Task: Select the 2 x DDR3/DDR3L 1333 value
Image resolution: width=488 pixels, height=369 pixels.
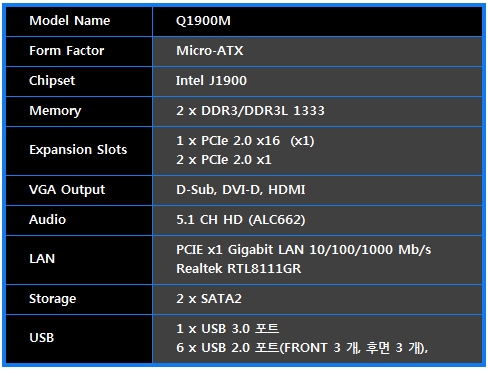Action: pos(250,111)
